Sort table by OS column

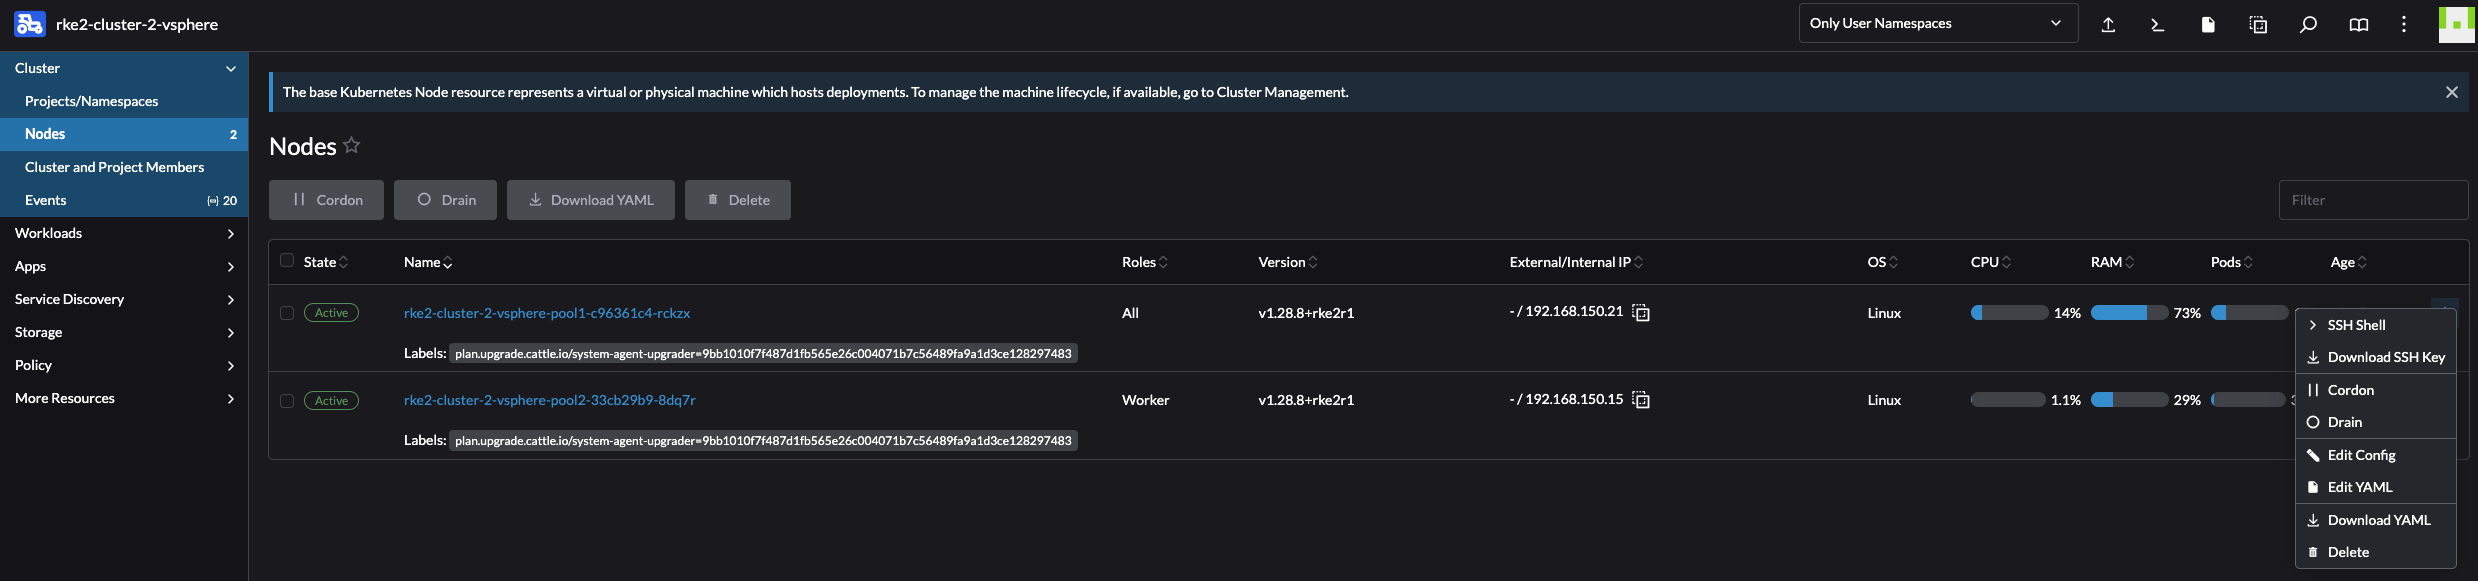click(1883, 262)
